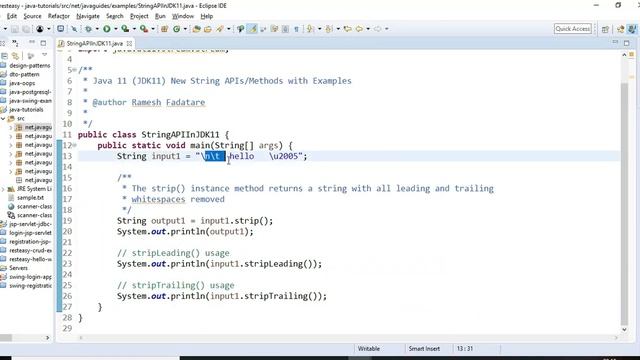Open the Next Annotation dropdown arrow
The image size is (640, 360).
click(x=319, y=29)
